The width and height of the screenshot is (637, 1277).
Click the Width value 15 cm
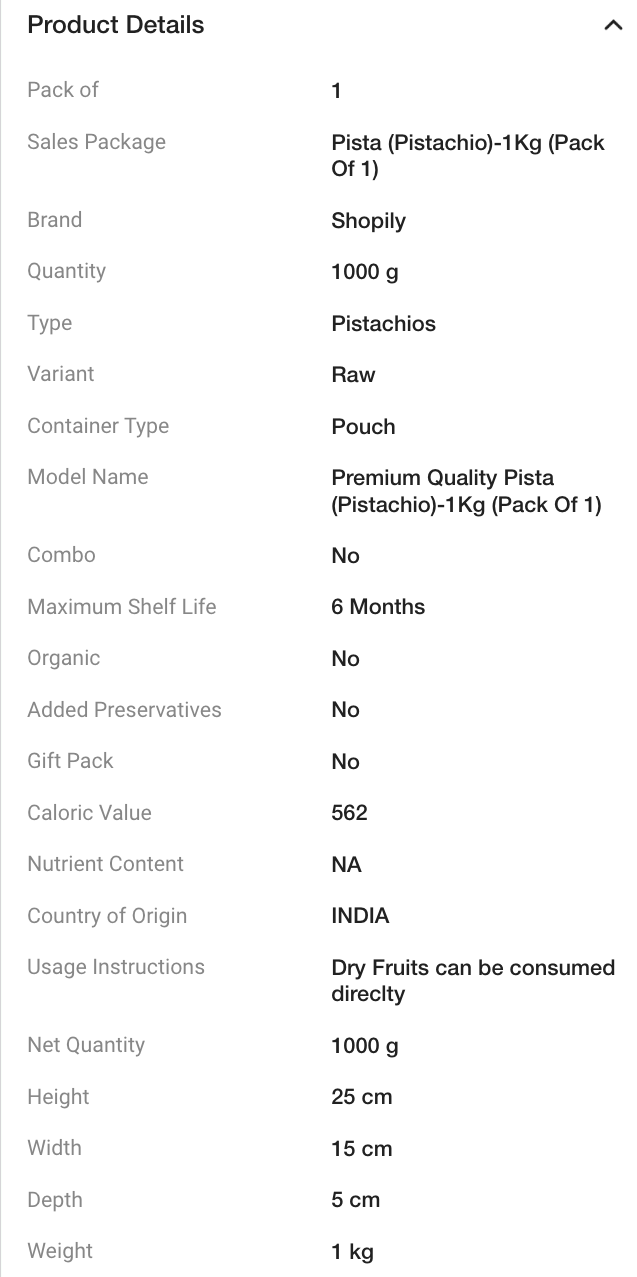coord(361,1149)
